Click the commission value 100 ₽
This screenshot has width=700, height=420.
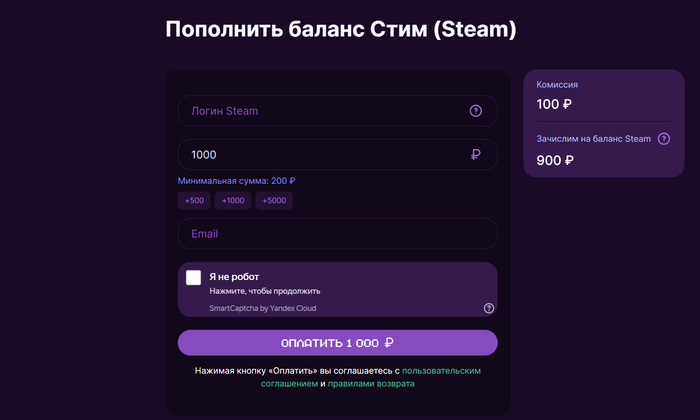554,104
